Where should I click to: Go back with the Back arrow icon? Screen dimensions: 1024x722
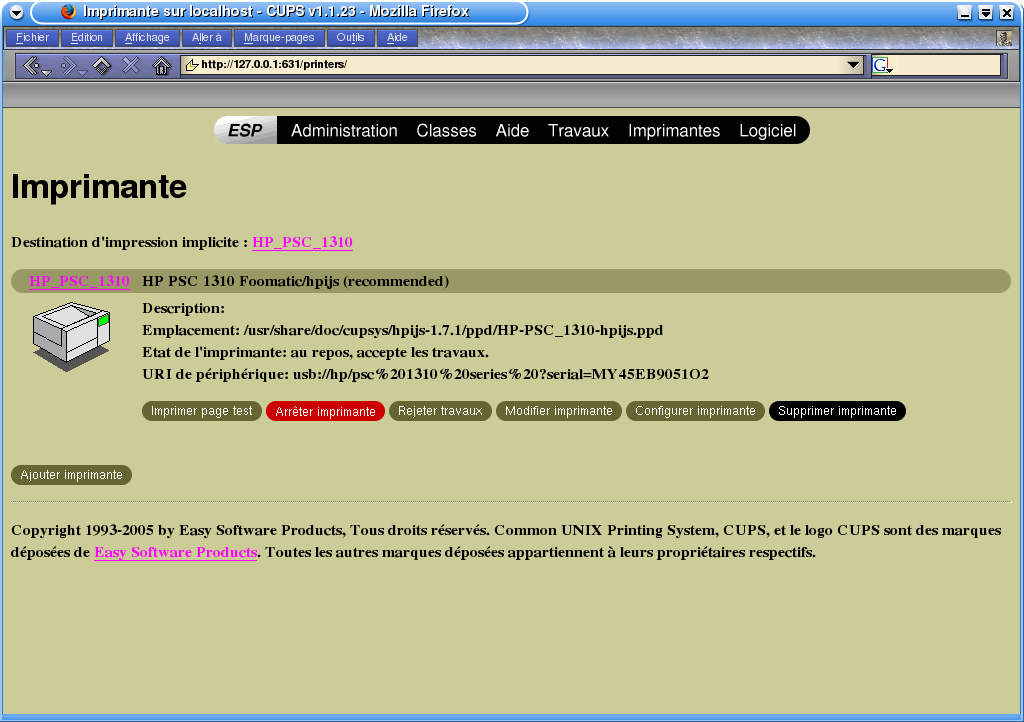[x=30, y=65]
